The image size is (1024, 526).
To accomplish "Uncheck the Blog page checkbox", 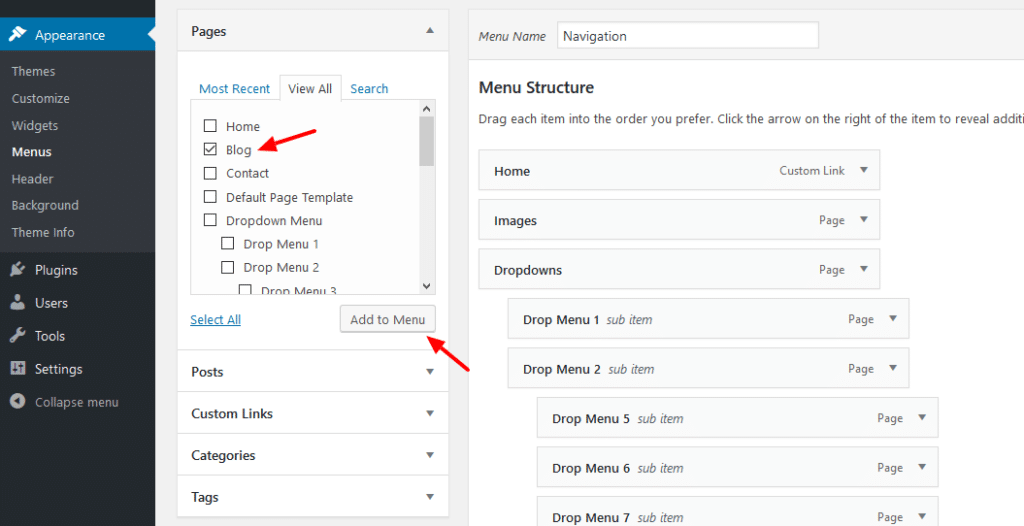I will [x=210, y=150].
